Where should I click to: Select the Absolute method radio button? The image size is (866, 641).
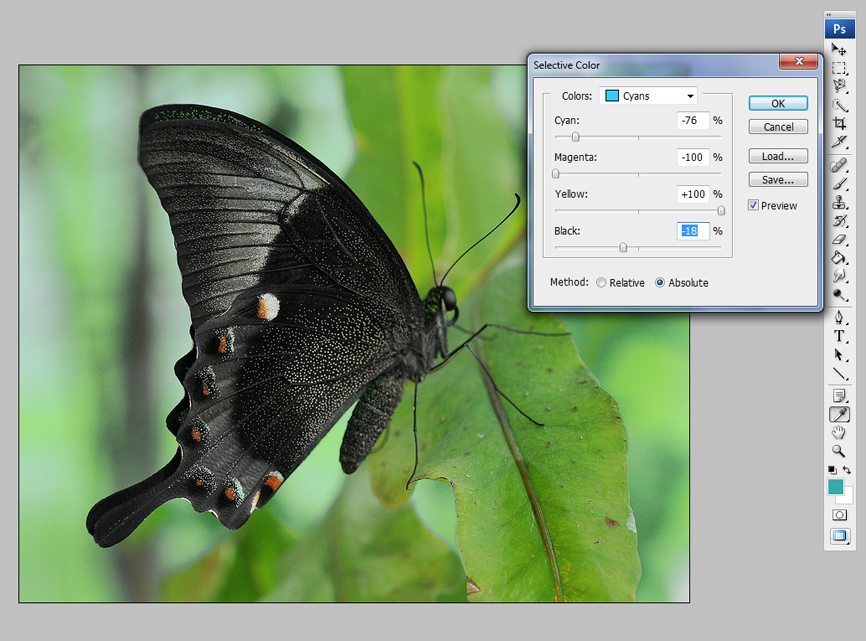click(x=660, y=283)
